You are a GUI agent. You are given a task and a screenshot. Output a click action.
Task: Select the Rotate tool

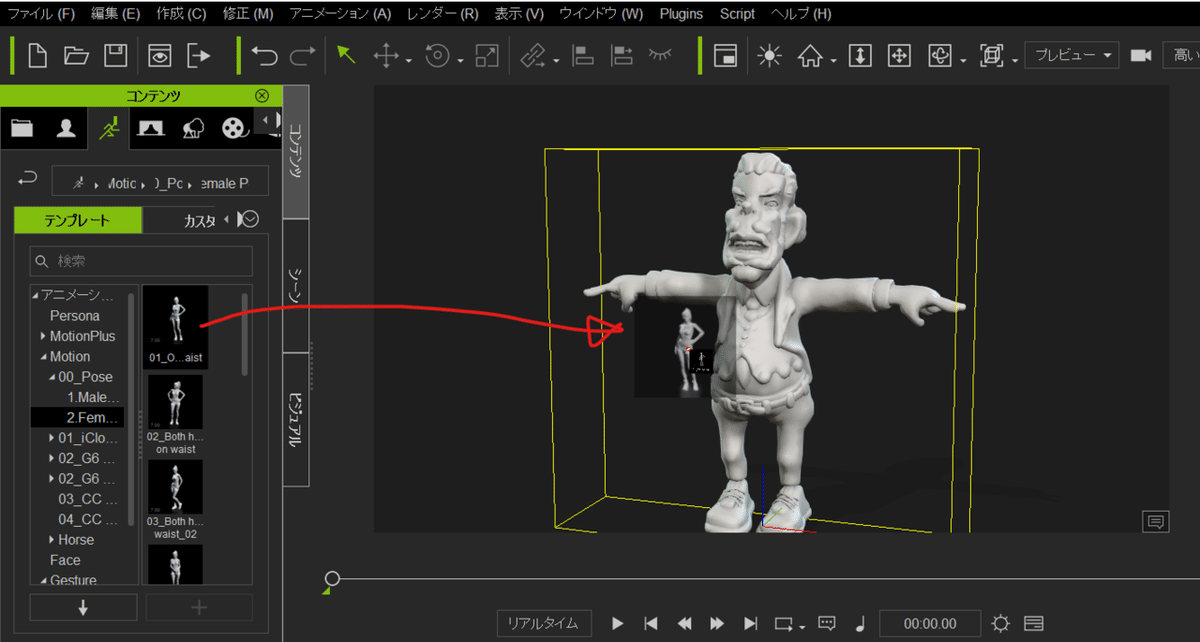tap(437, 56)
